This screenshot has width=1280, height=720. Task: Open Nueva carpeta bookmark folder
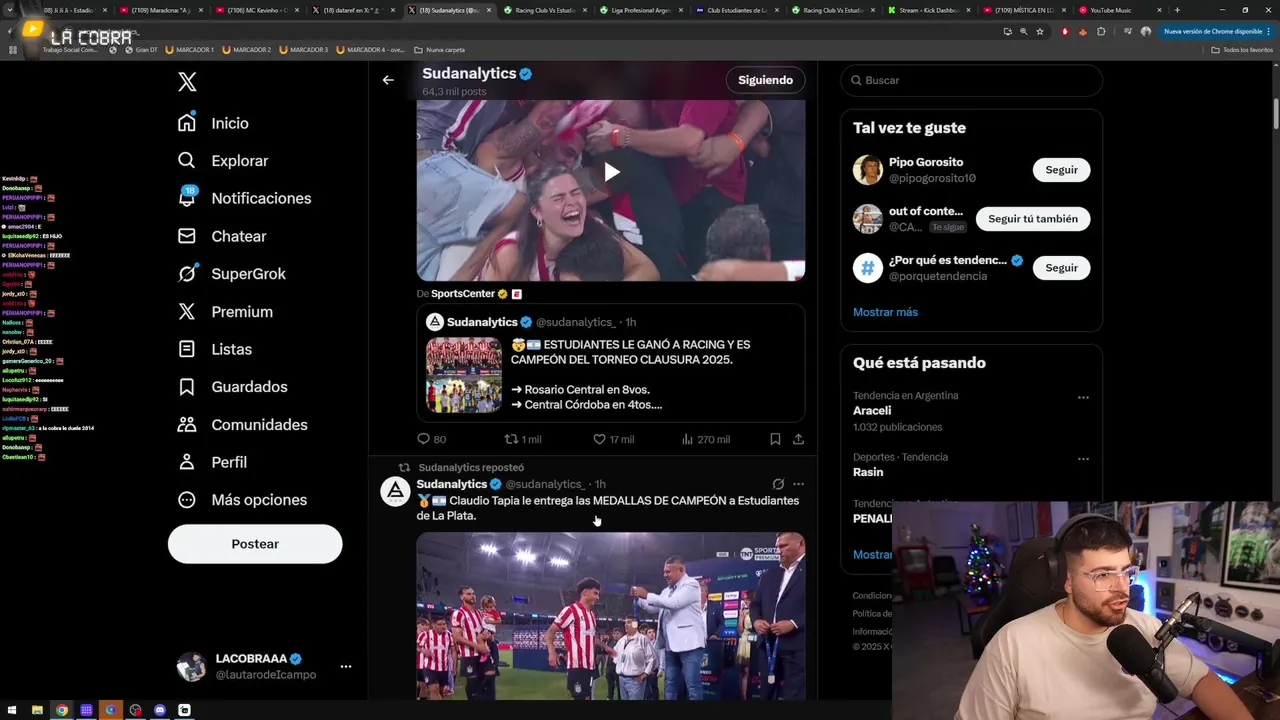click(439, 49)
